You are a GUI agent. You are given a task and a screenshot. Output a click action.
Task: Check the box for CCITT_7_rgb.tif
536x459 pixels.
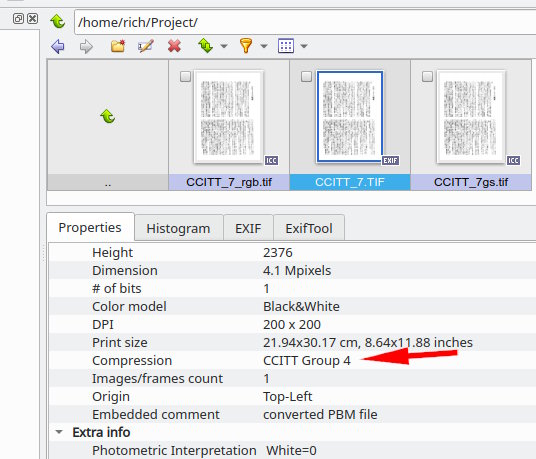185,77
